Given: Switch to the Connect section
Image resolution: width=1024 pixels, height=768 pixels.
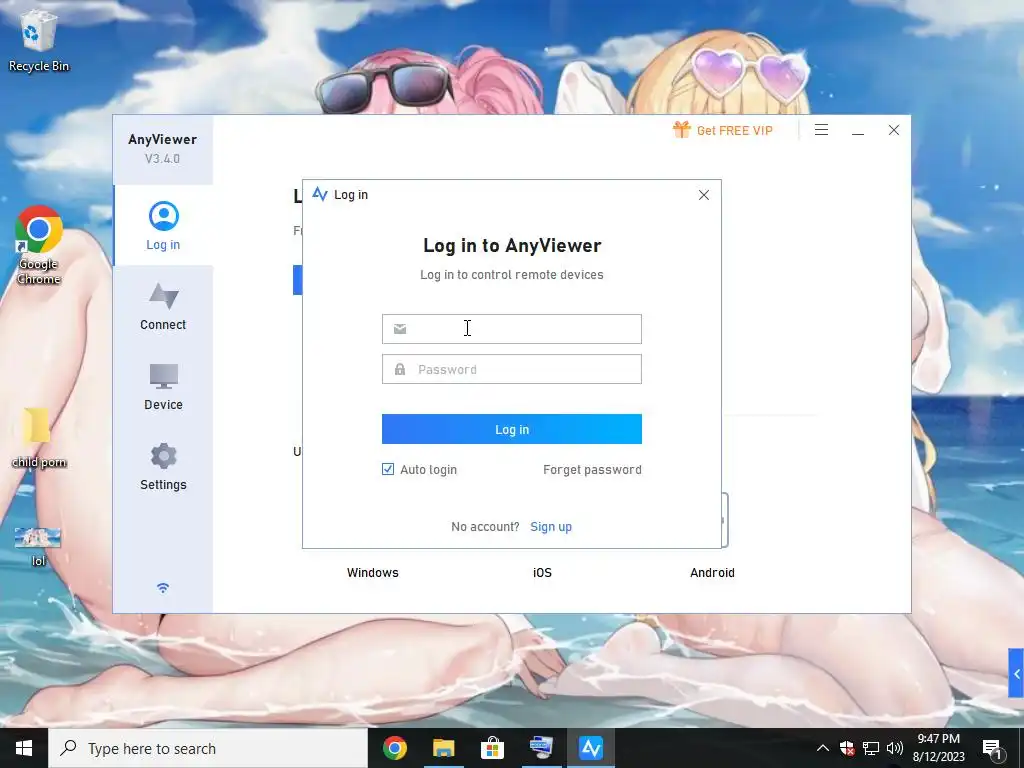Looking at the screenshot, I should (163, 306).
